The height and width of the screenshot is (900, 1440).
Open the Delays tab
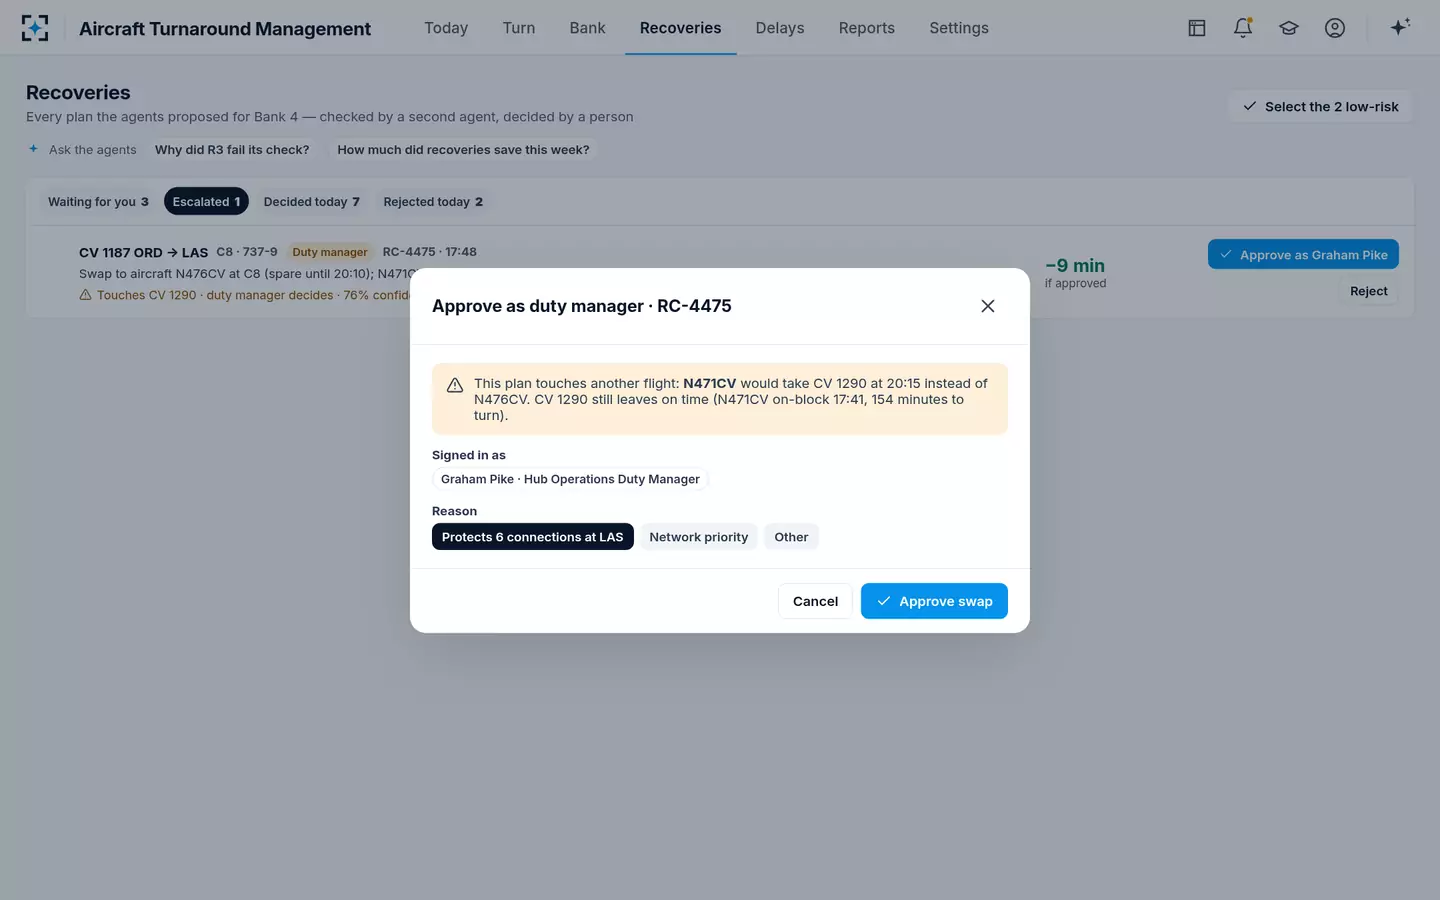[x=780, y=28]
